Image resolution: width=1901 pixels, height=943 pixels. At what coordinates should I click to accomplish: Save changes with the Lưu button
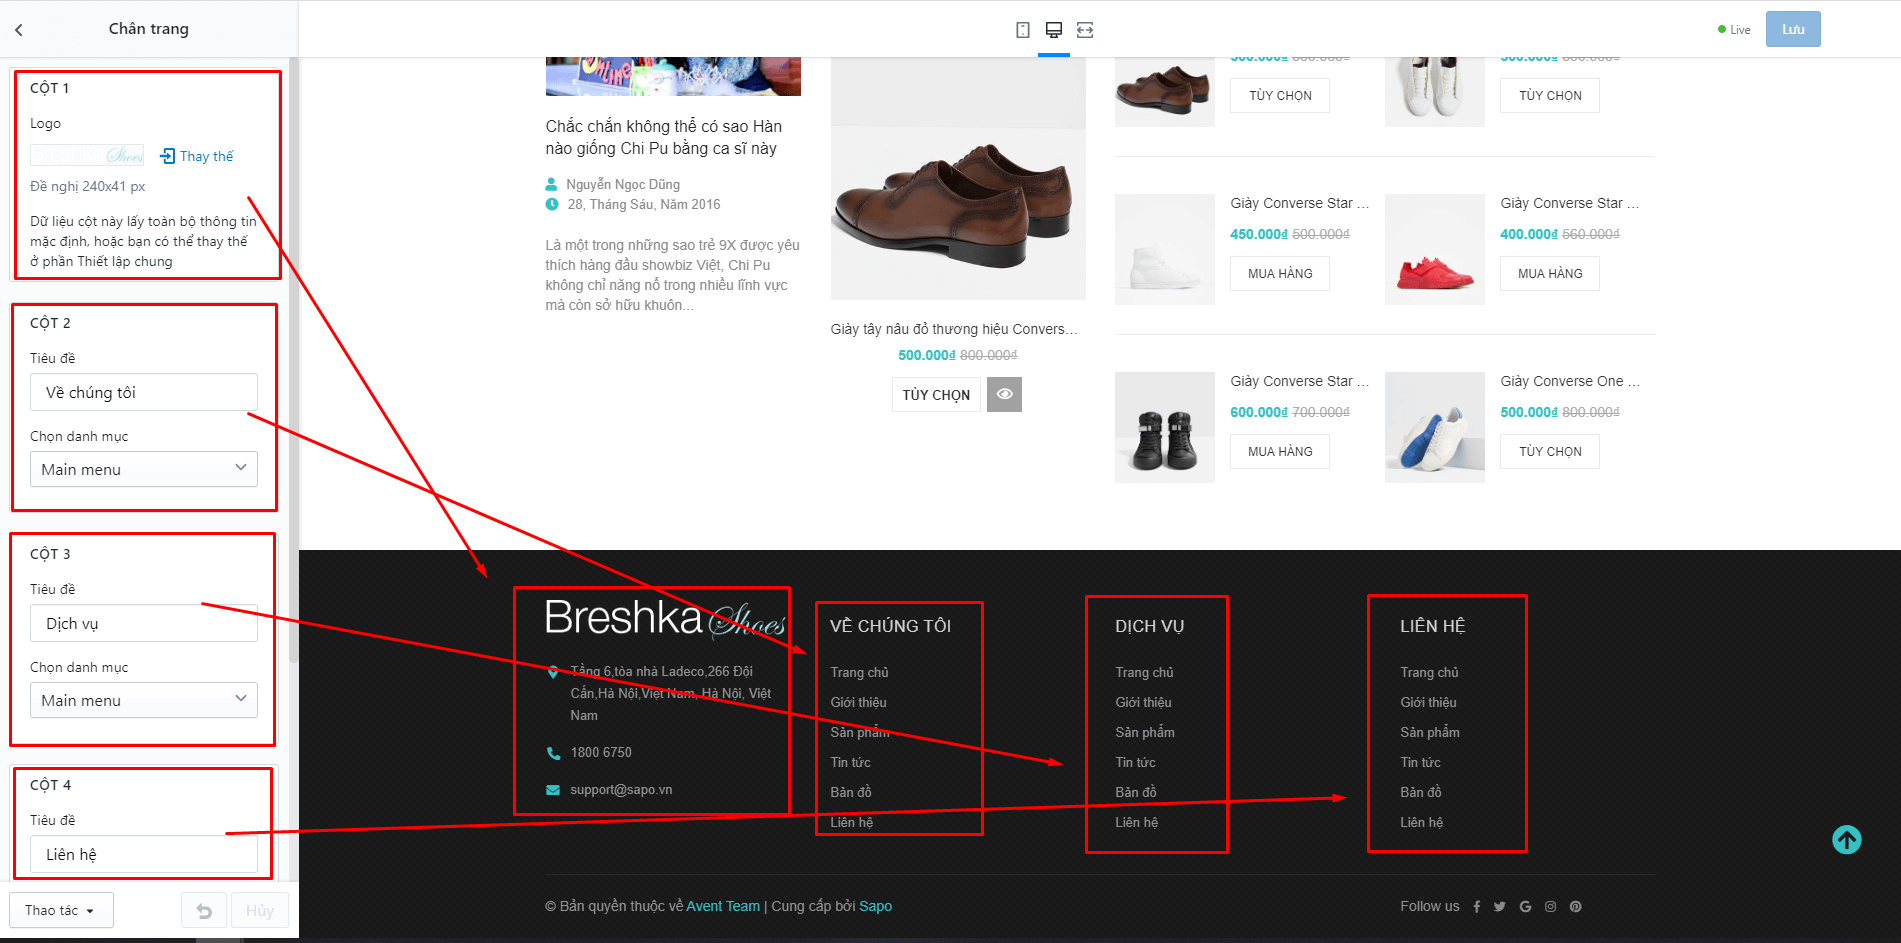coord(1793,29)
